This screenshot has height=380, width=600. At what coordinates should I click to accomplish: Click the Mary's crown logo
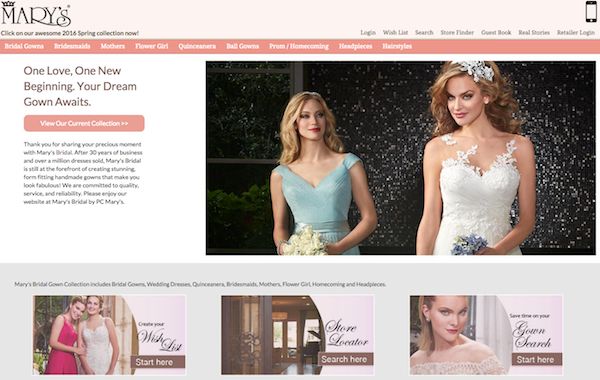pos(36,14)
